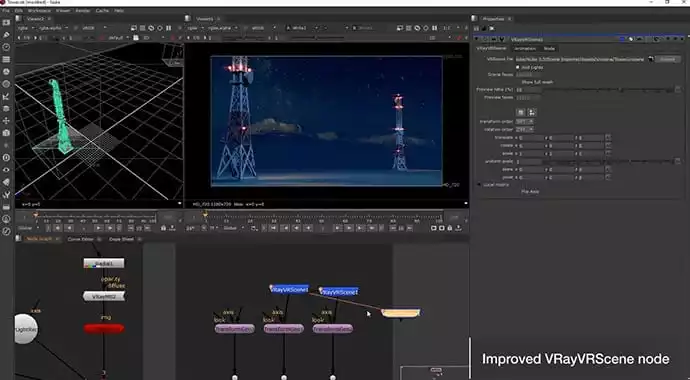Click the playhead marker on Viewer1 timeline
This screenshot has height=380, width=690.
click(205, 215)
